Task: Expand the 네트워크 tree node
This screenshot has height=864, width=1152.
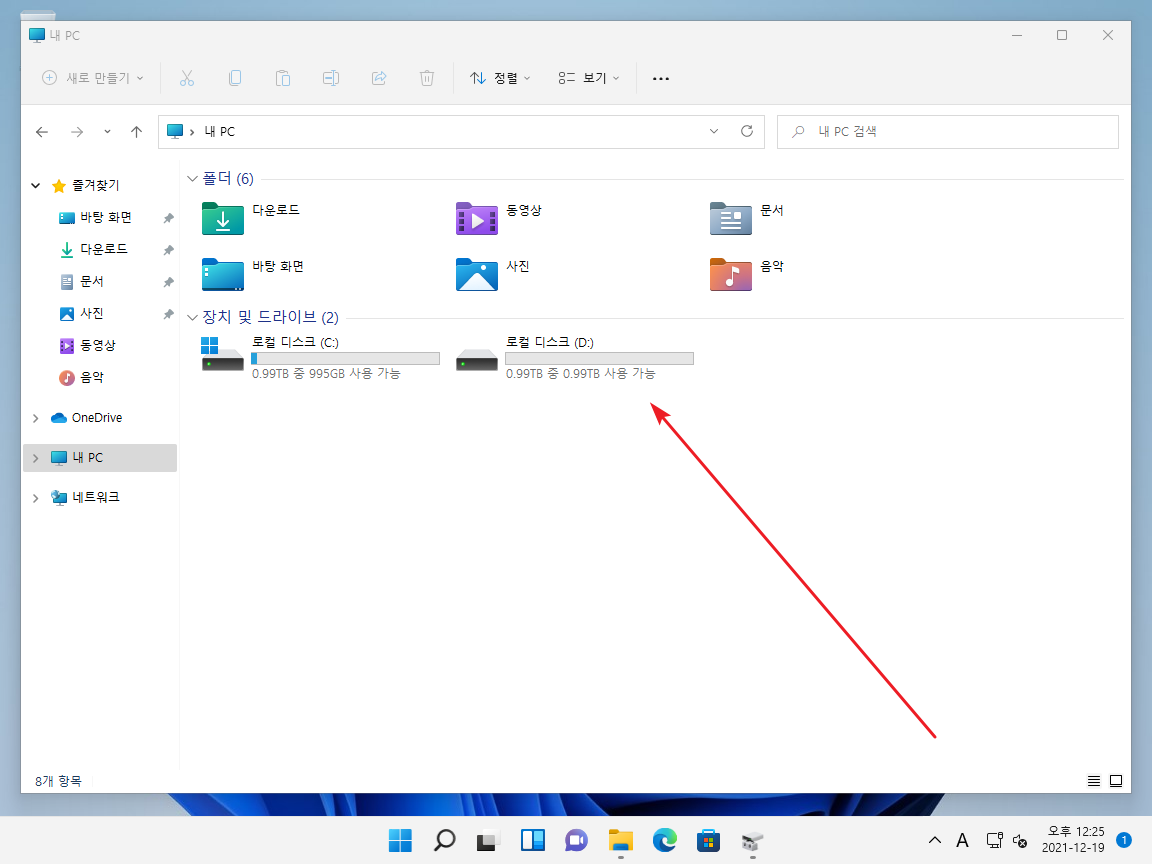Action: pos(35,497)
